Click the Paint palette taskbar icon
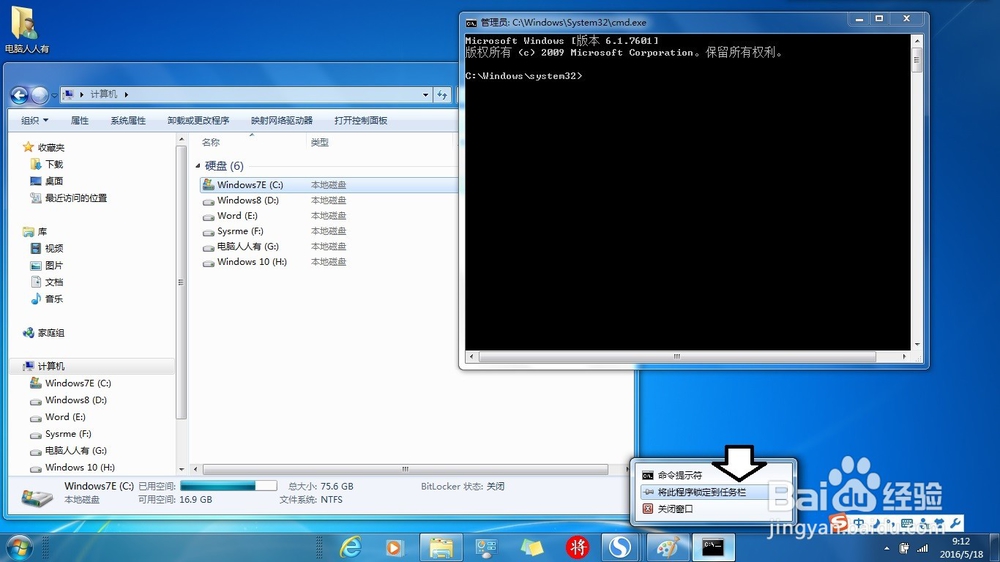This screenshot has width=1000, height=562. click(x=667, y=547)
